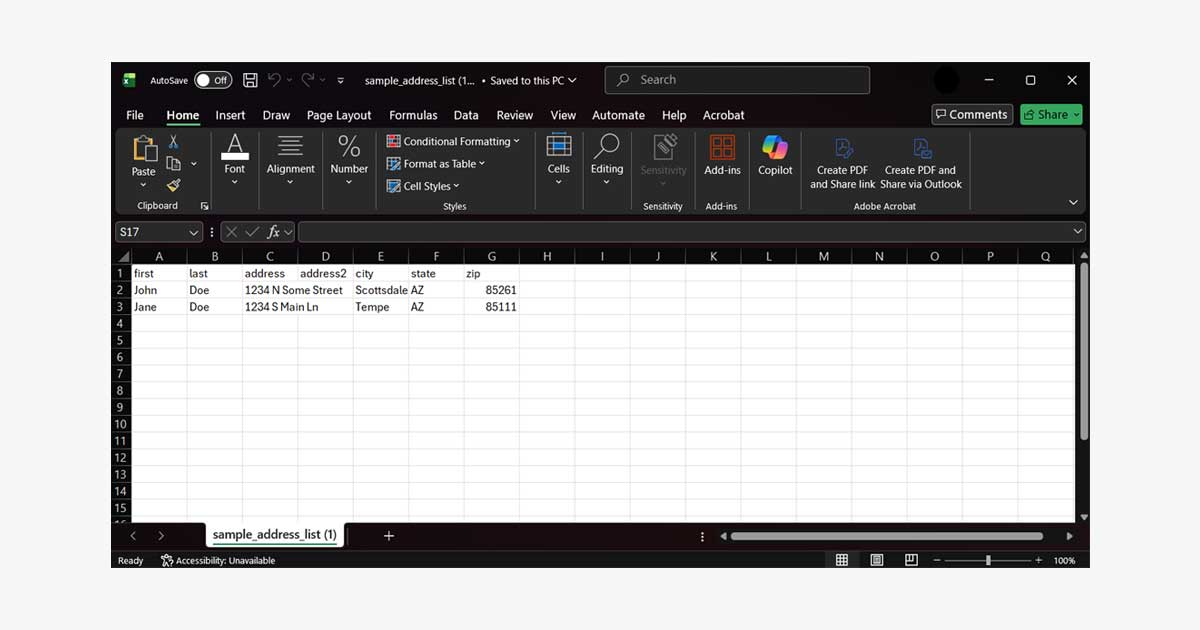
Task: Switch to Page Break Preview view
Action: tap(911, 561)
